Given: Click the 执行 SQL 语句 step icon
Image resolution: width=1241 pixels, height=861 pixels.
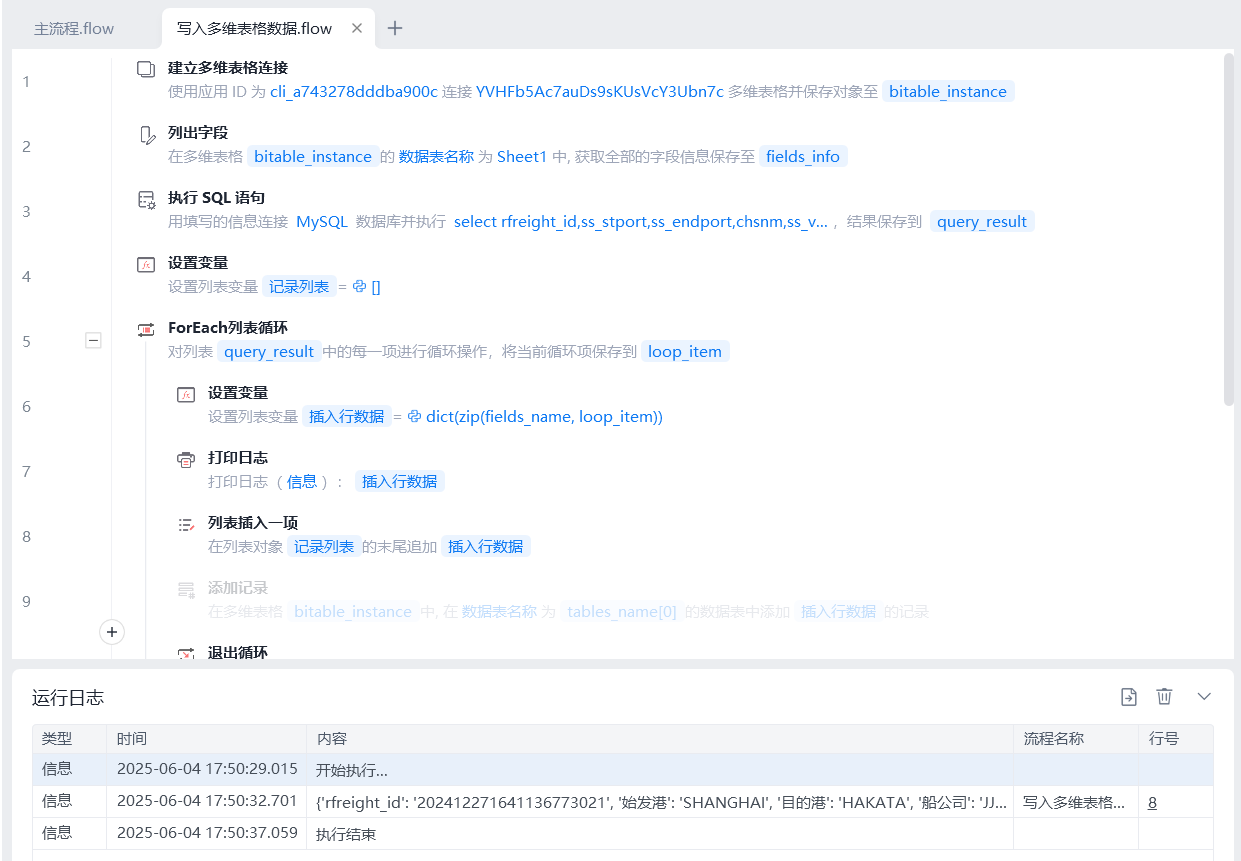Looking at the screenshot, I should 146,200.
